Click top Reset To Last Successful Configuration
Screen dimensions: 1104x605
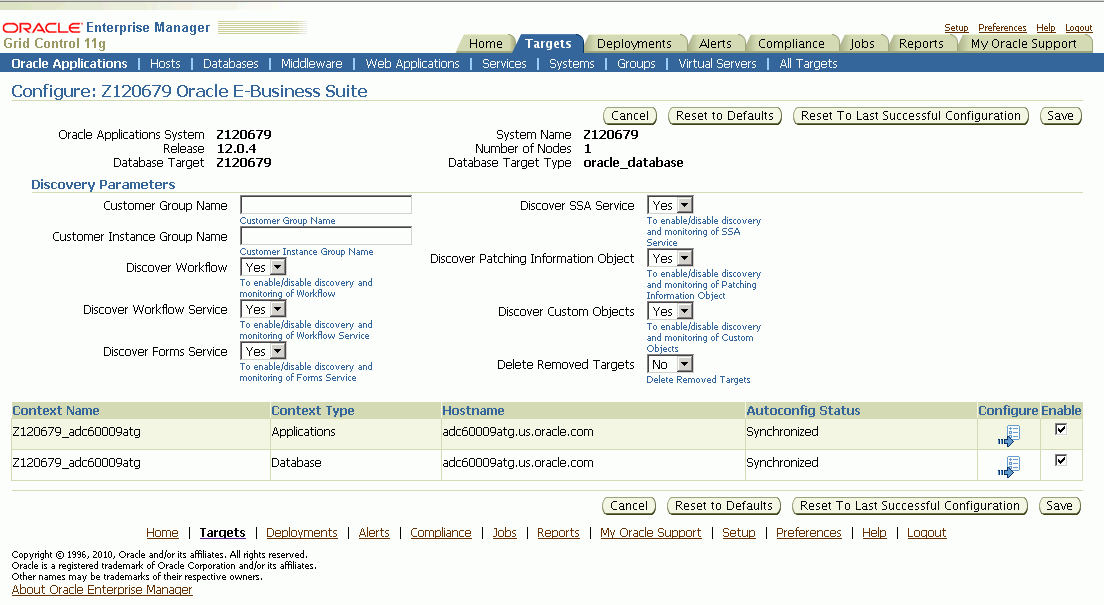click(910, 116)
